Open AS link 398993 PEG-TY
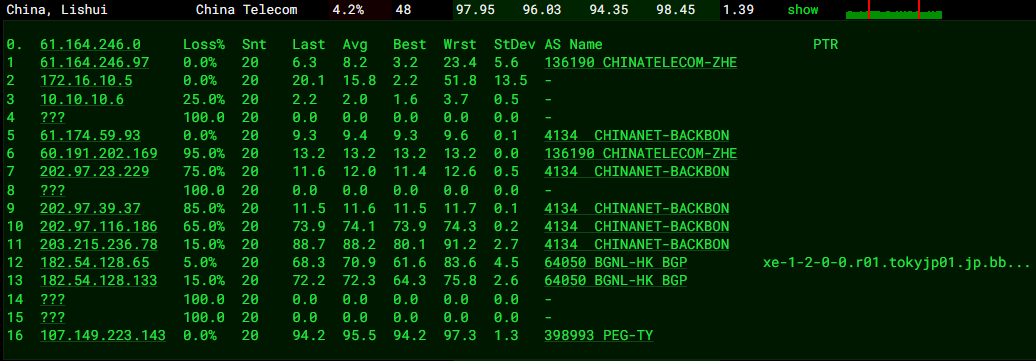This screenshot has height=361, width=1036. (x=599, y=335)
